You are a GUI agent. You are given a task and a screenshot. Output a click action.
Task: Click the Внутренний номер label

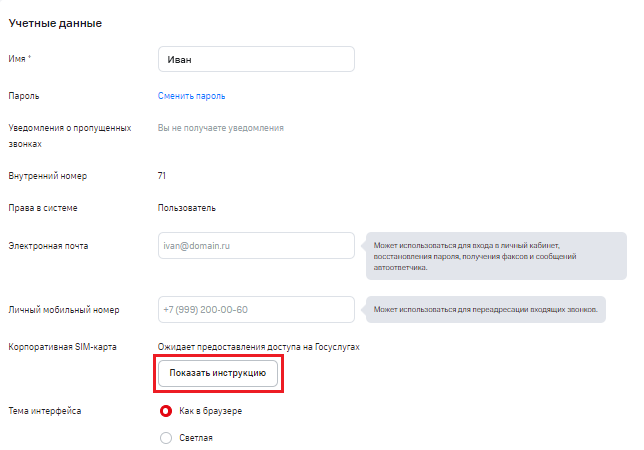(47, 176)
